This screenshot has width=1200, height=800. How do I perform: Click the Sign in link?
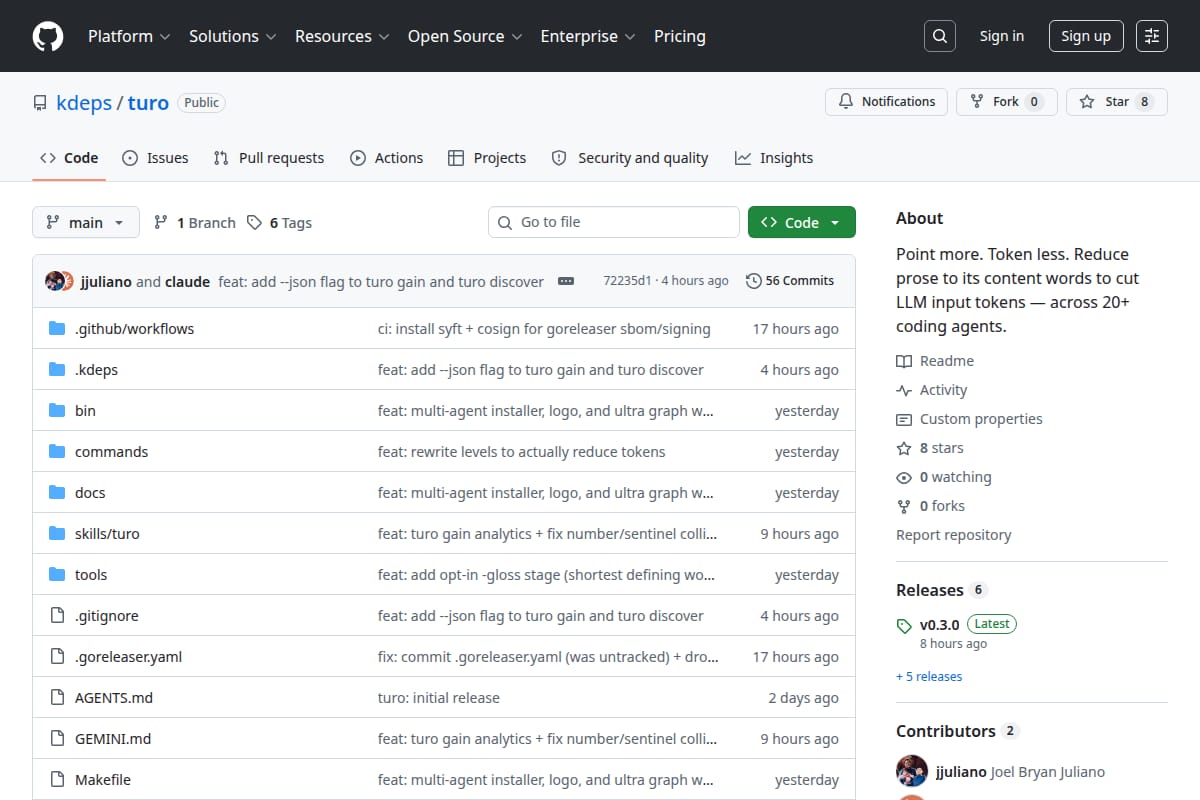coord(1001,36)
